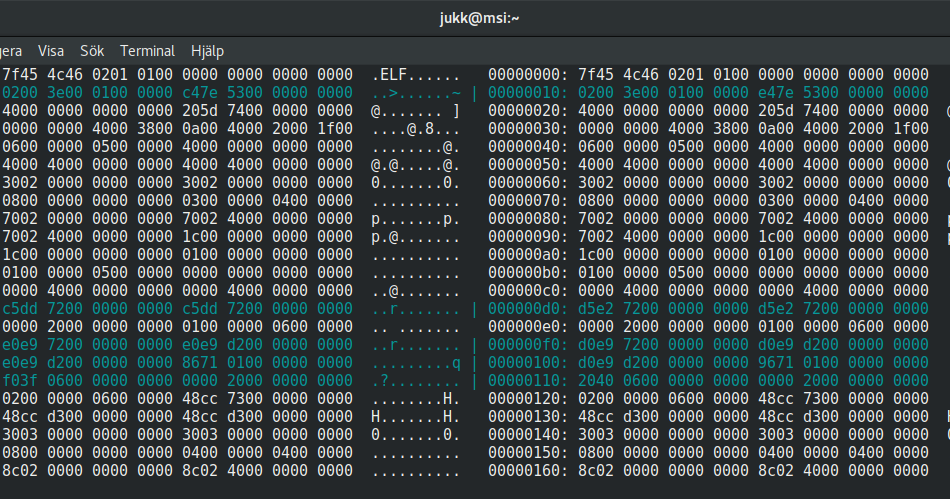
Task: Click the highlighted offset 00000110:
Action: click(528, 380)
